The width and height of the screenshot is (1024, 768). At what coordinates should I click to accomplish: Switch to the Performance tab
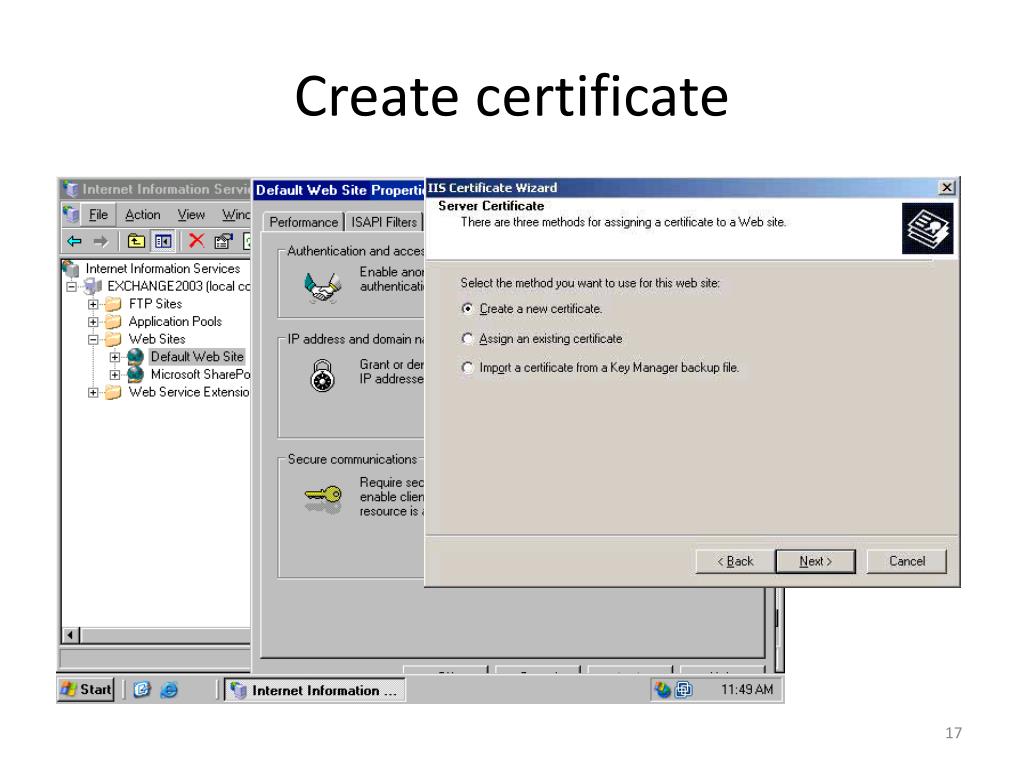point(304,222)
